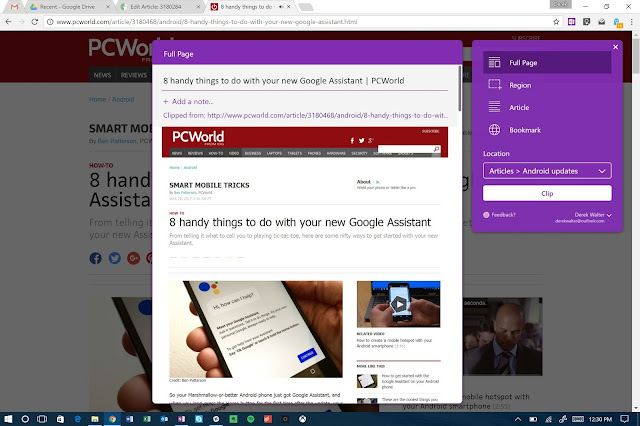Open the Windows Start menu

pos(8,419)
